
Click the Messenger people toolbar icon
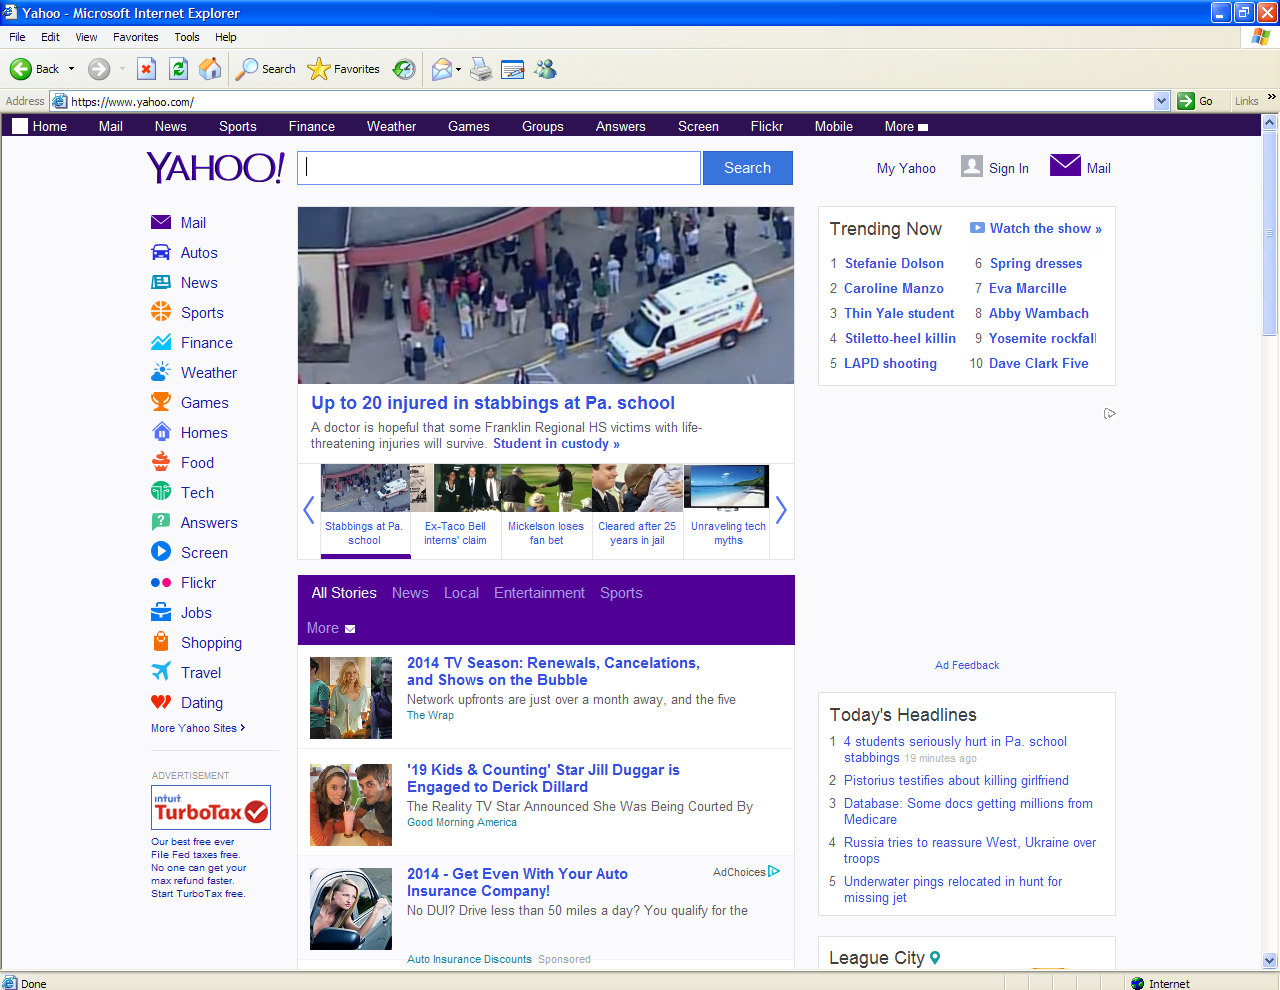pos(545,69)
